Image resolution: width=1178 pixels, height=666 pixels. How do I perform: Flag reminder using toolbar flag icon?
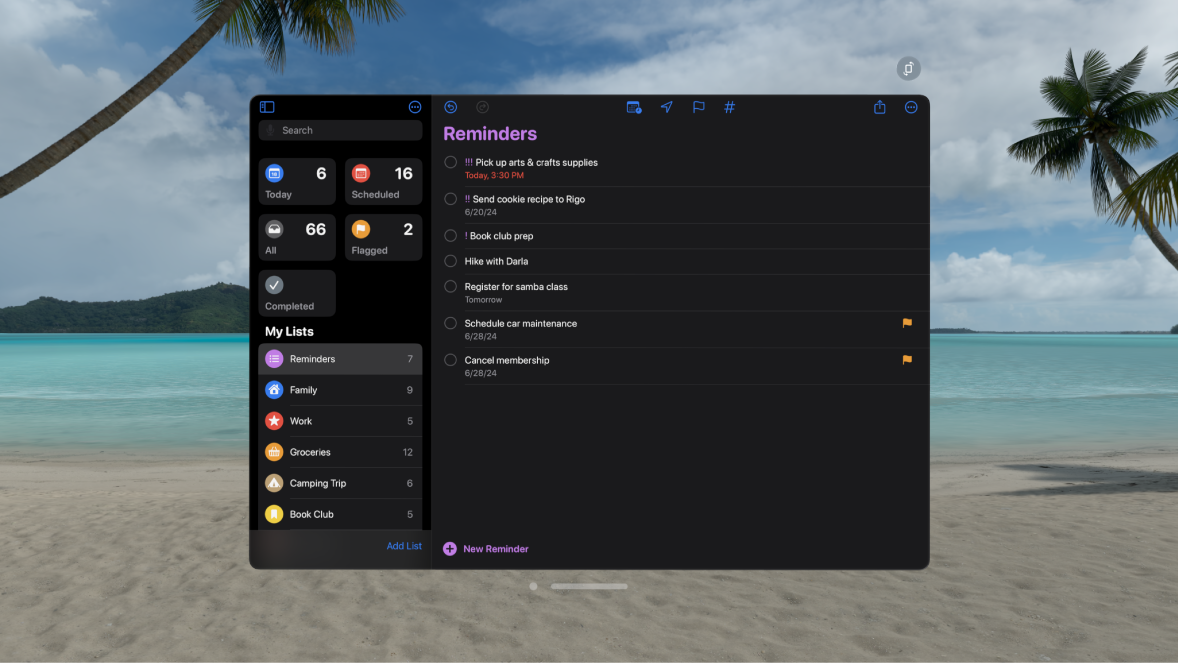point(699,107)
